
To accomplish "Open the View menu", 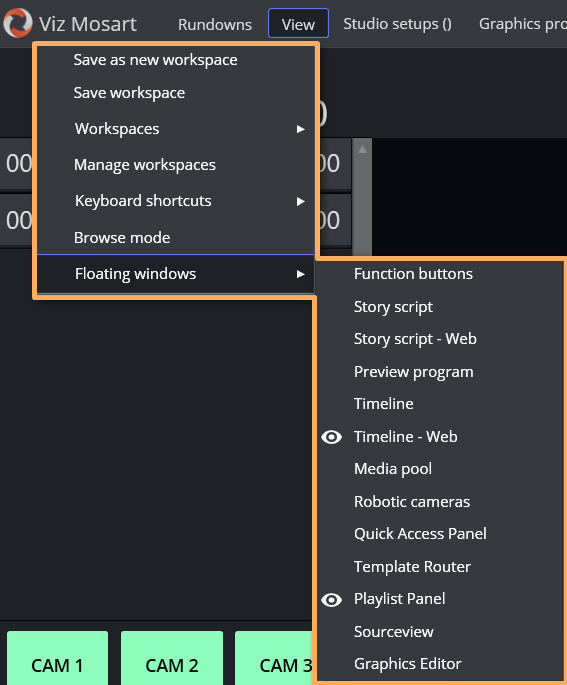I will 298,24.
